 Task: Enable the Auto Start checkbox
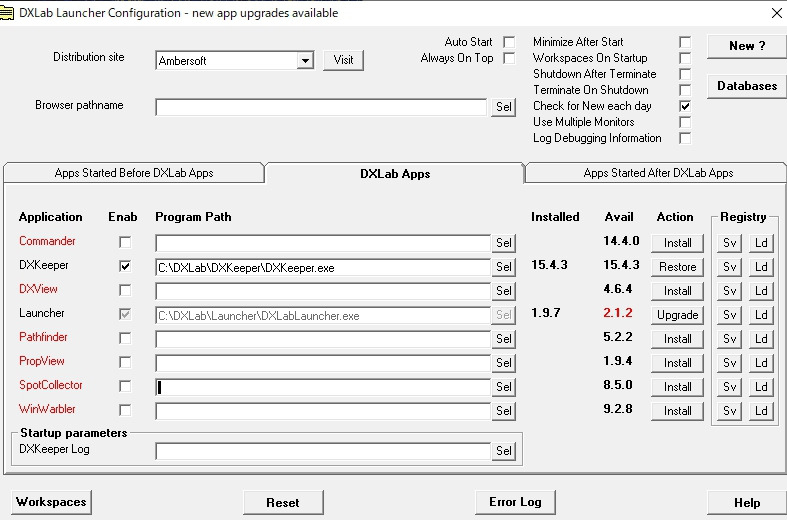(x=509, y=42)
